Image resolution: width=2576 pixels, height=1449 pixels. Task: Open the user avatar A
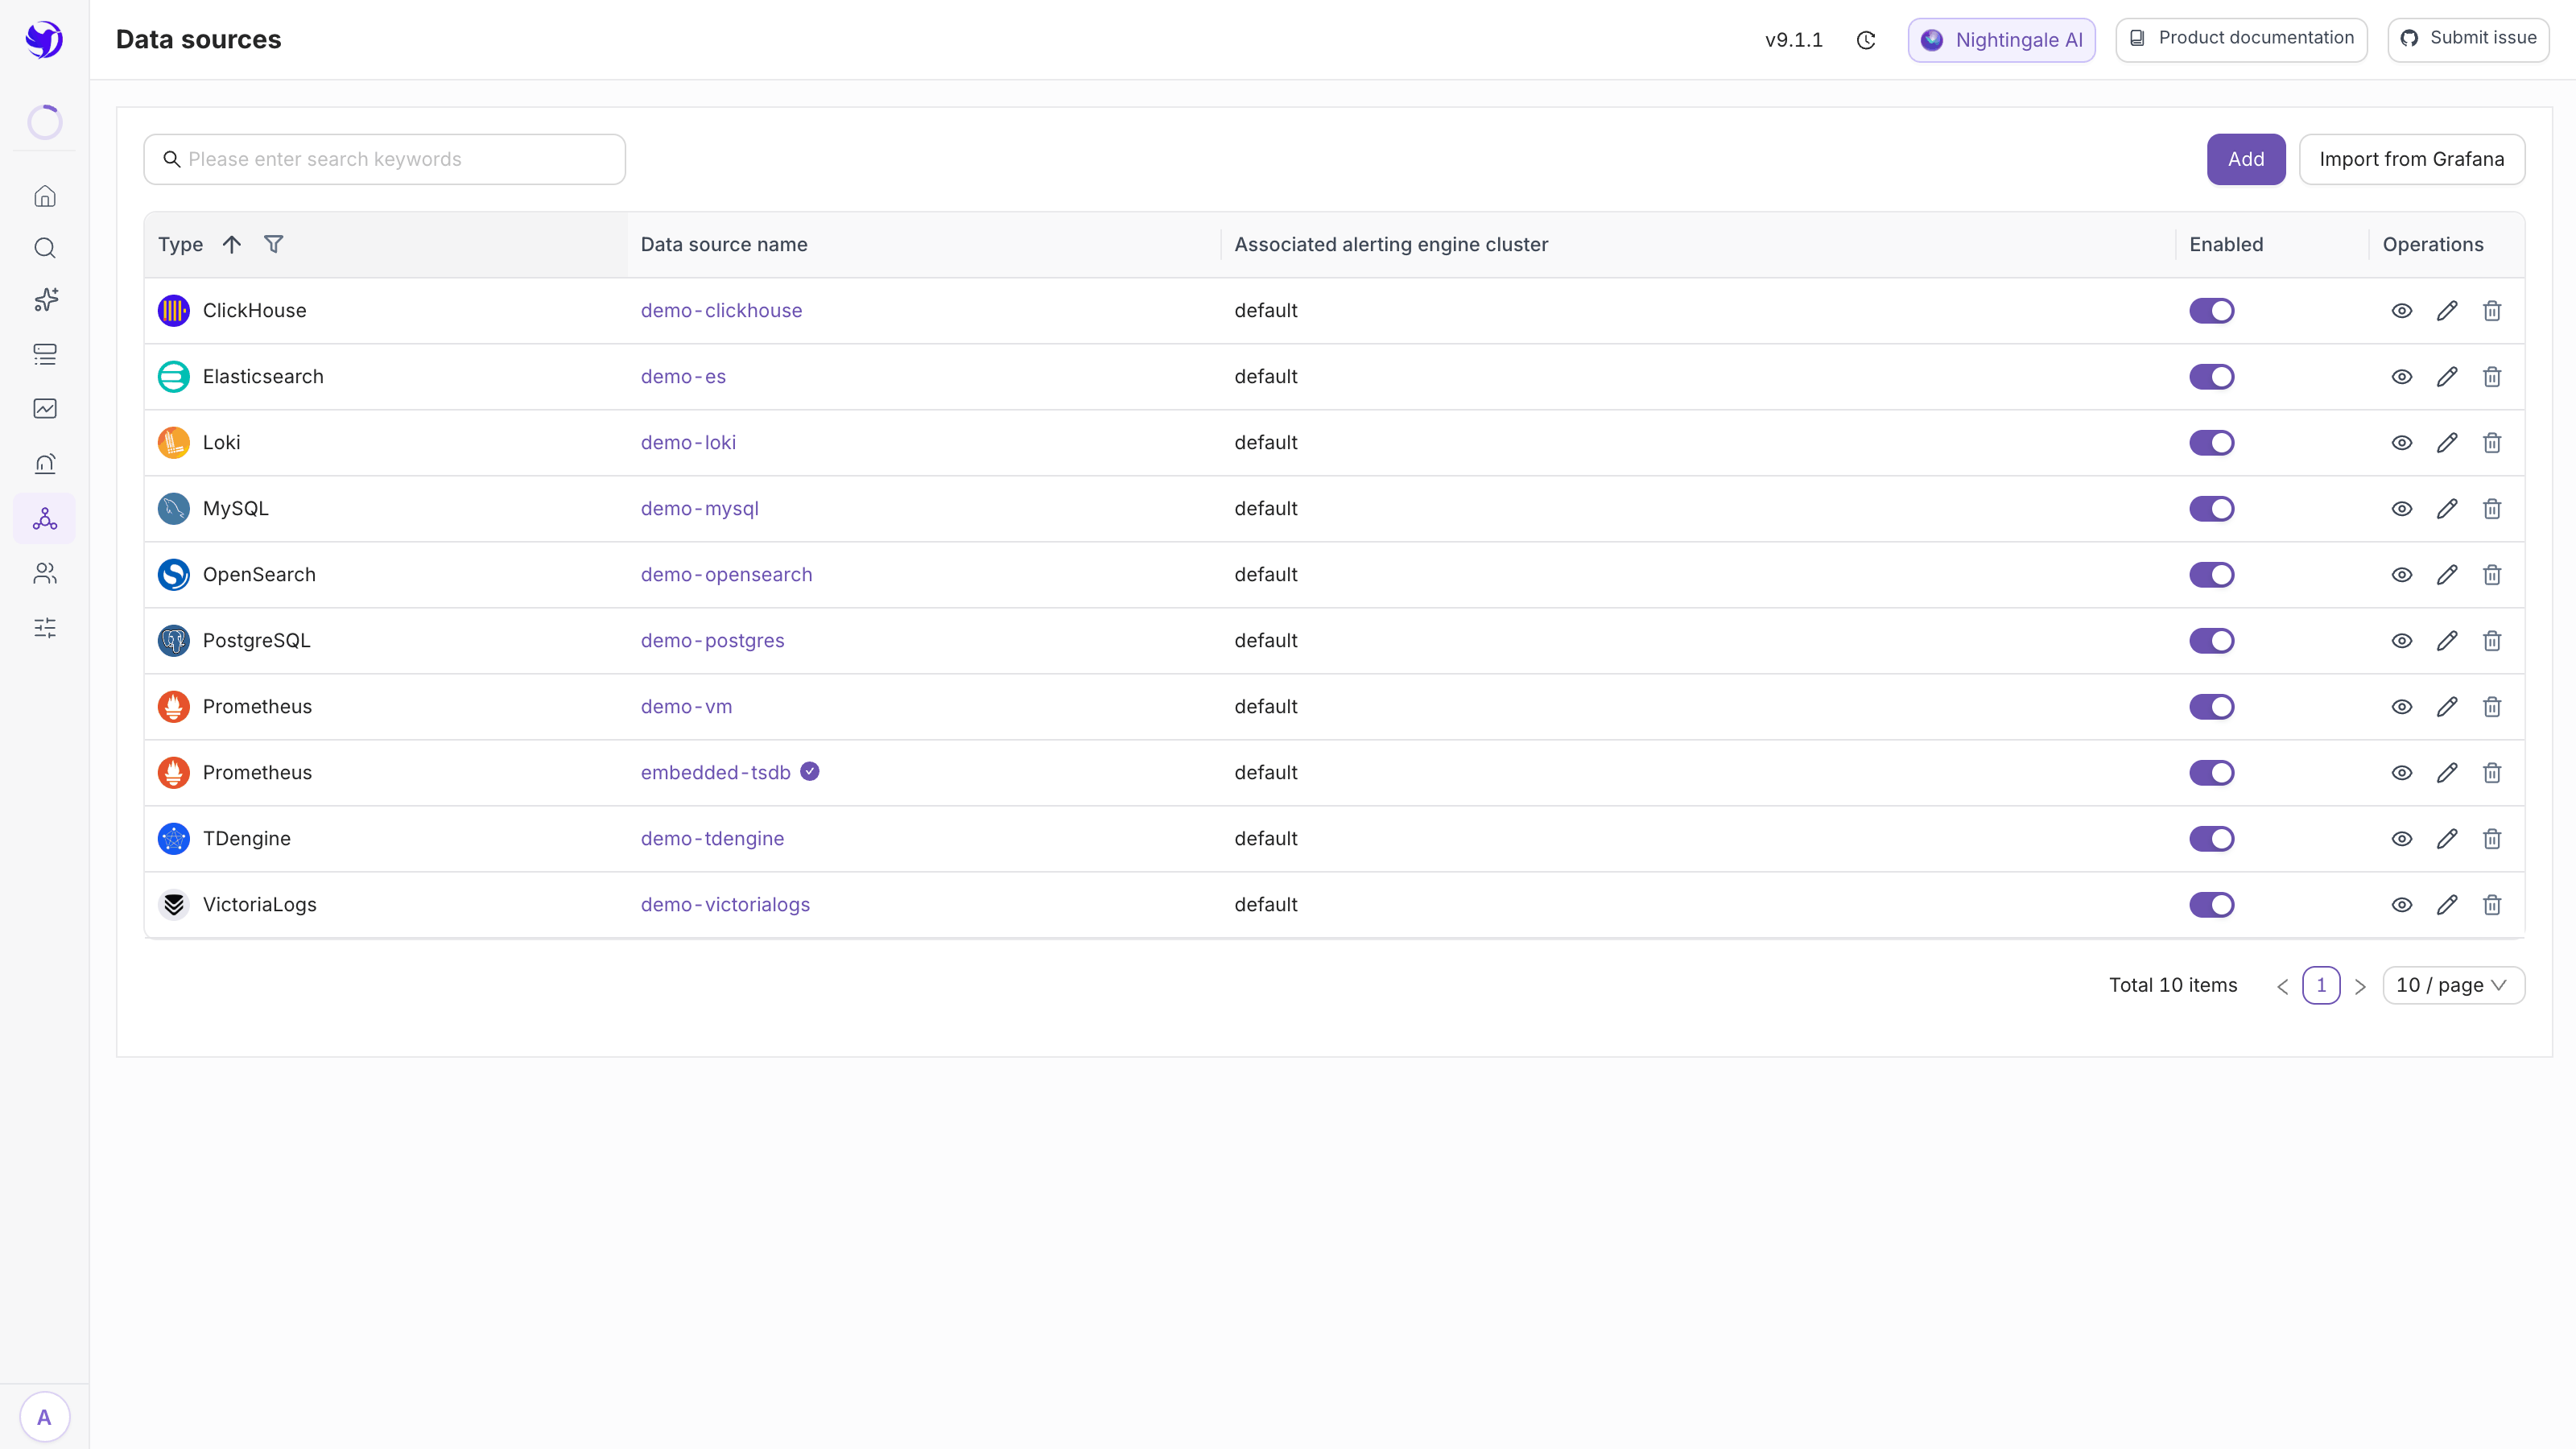pyautogui.click(x=44, y=1417)
